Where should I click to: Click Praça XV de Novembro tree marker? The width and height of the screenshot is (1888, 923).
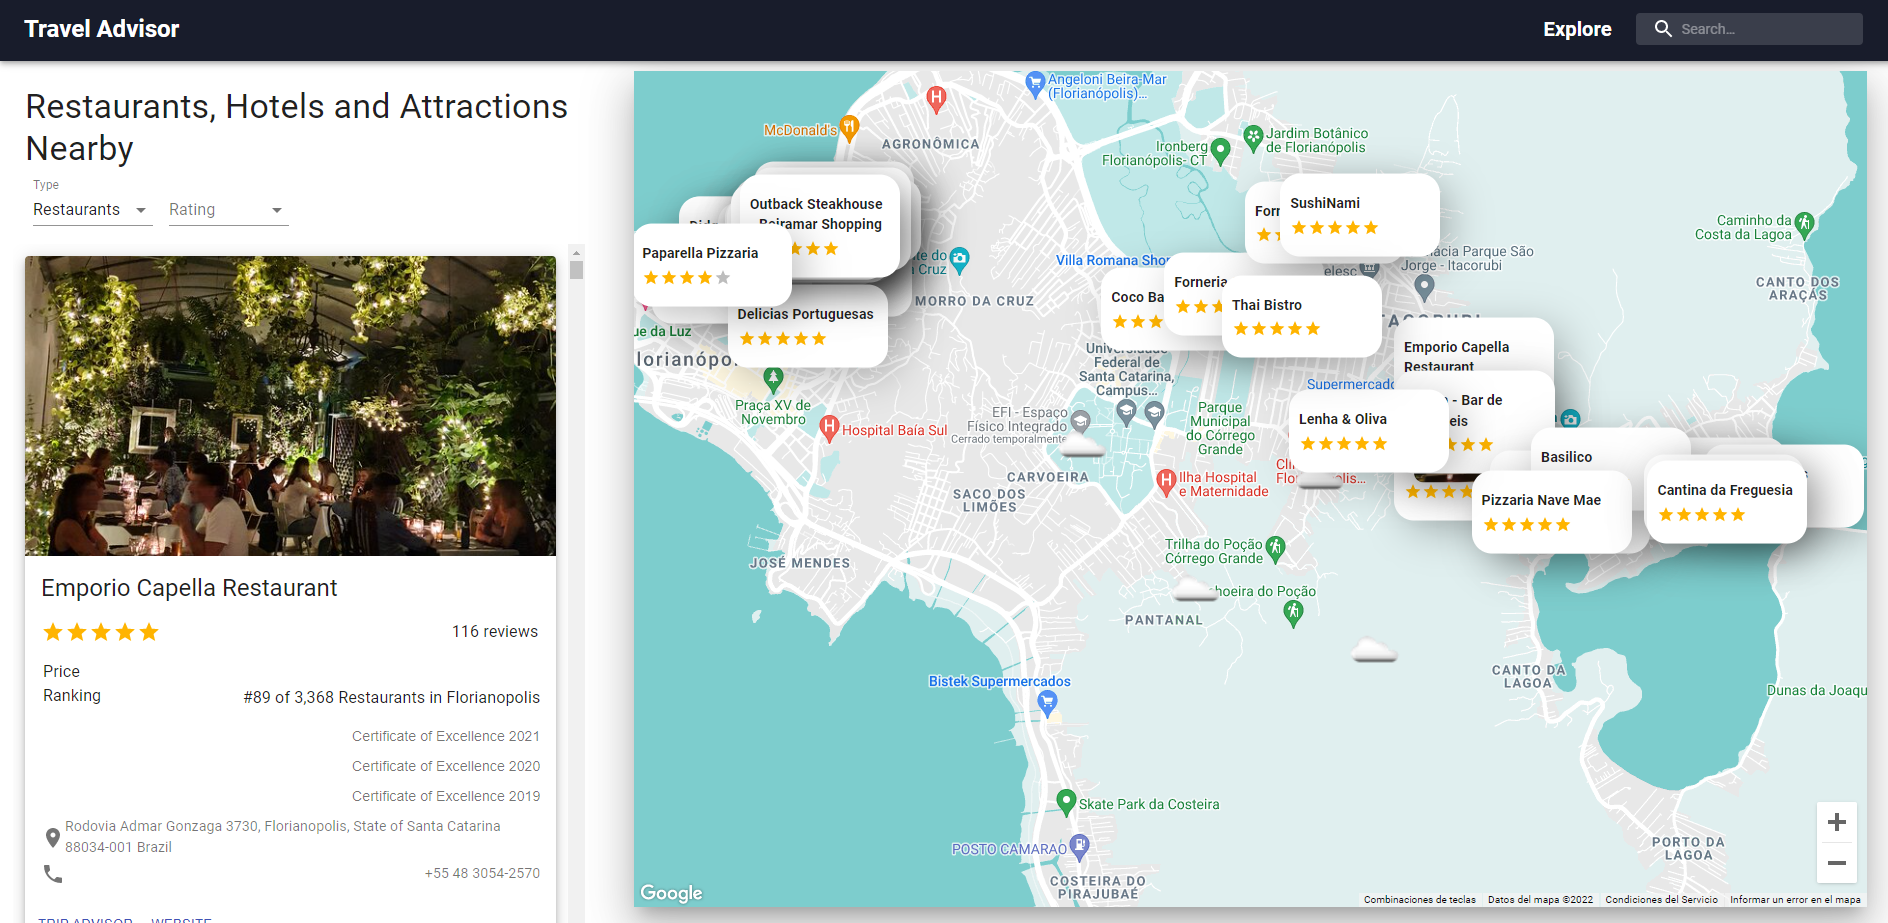pyautogui.click(x=773, y=380)
